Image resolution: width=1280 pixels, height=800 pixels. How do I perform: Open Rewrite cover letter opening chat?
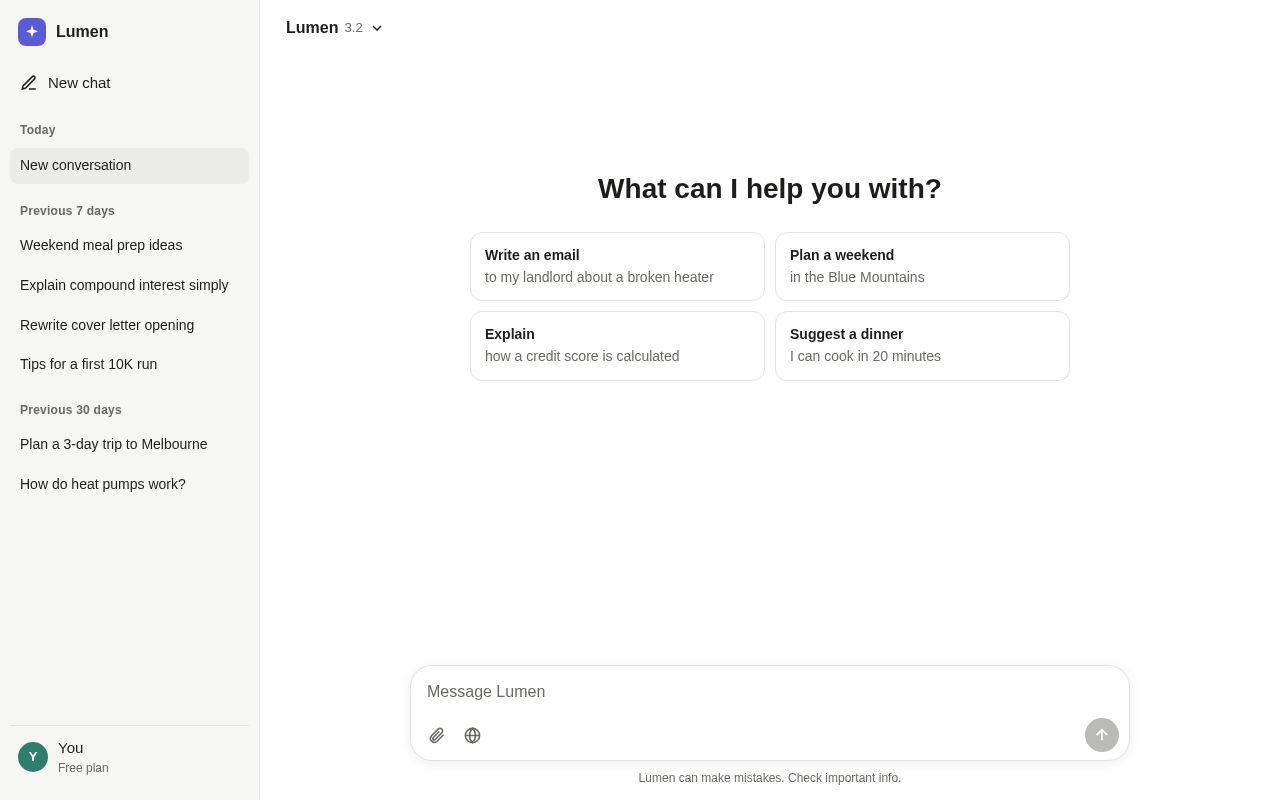click(x=130, y=325)
